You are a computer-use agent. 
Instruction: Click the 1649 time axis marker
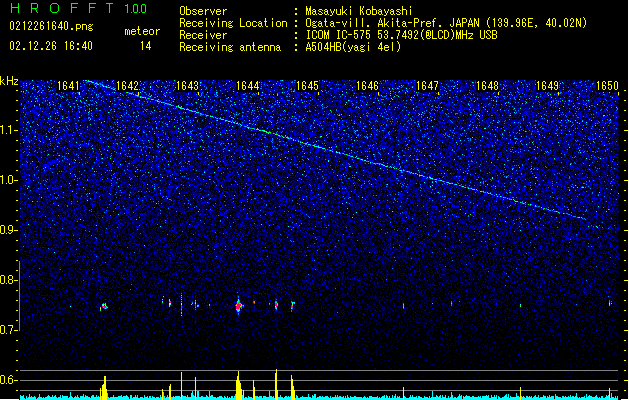pos(547,86)
